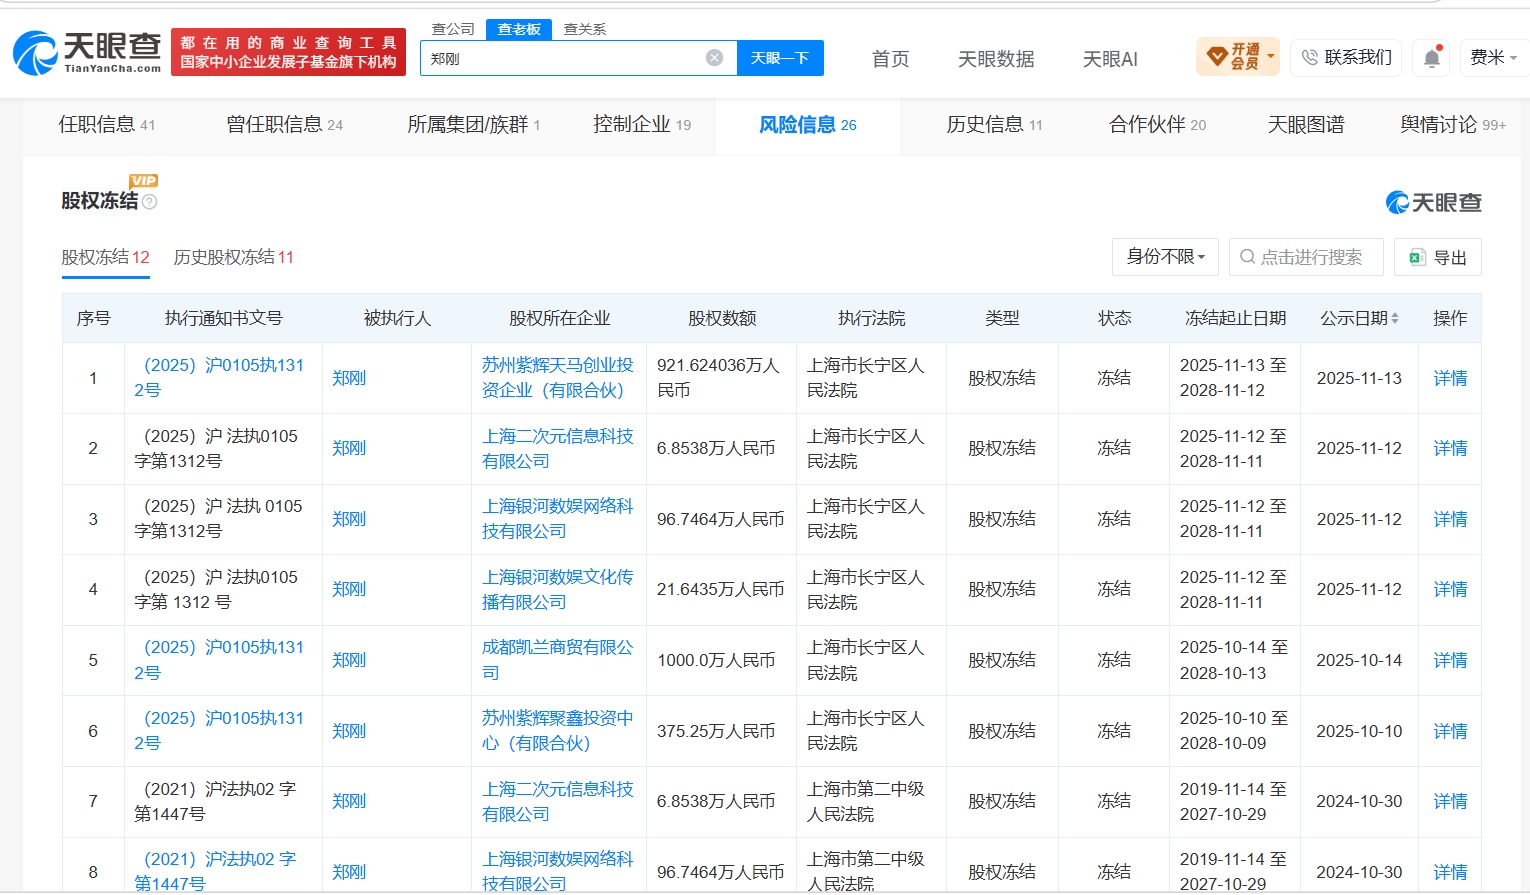Open 上海银河数娱网络科技有限公司 link in row 3

coord(558,519)
